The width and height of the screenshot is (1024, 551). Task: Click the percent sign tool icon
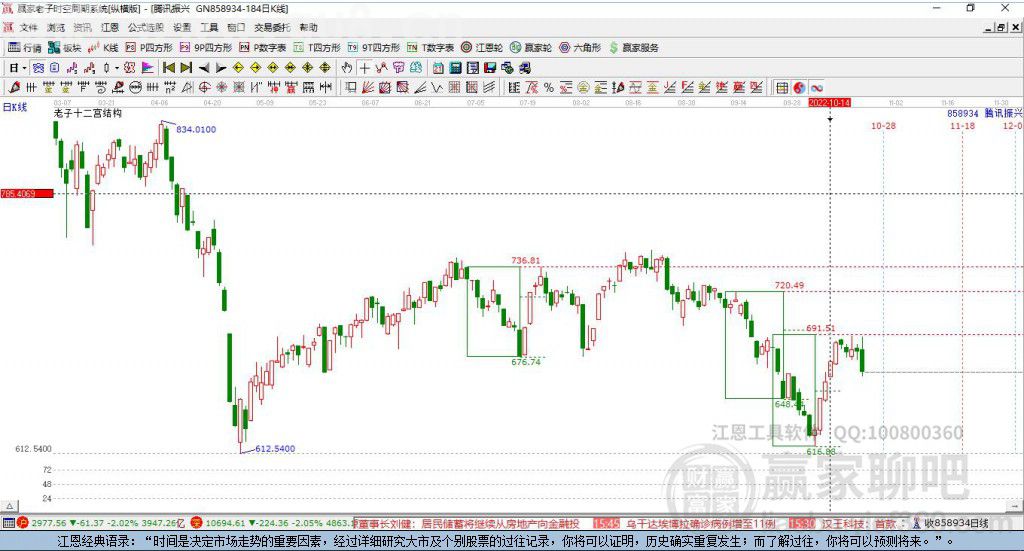(549, 87)
